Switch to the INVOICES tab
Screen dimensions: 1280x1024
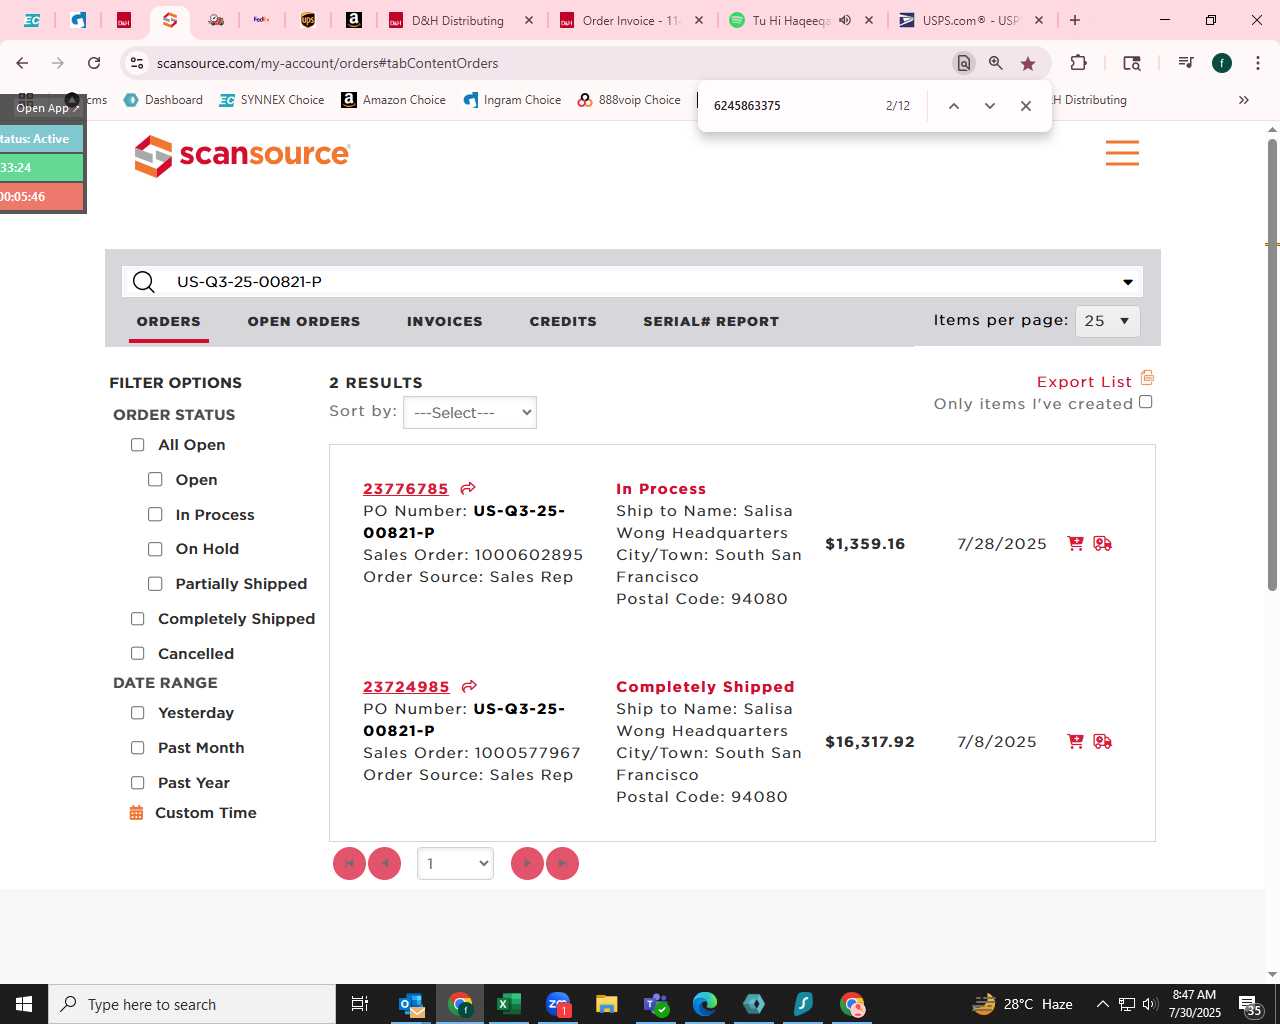pos(445,321)
